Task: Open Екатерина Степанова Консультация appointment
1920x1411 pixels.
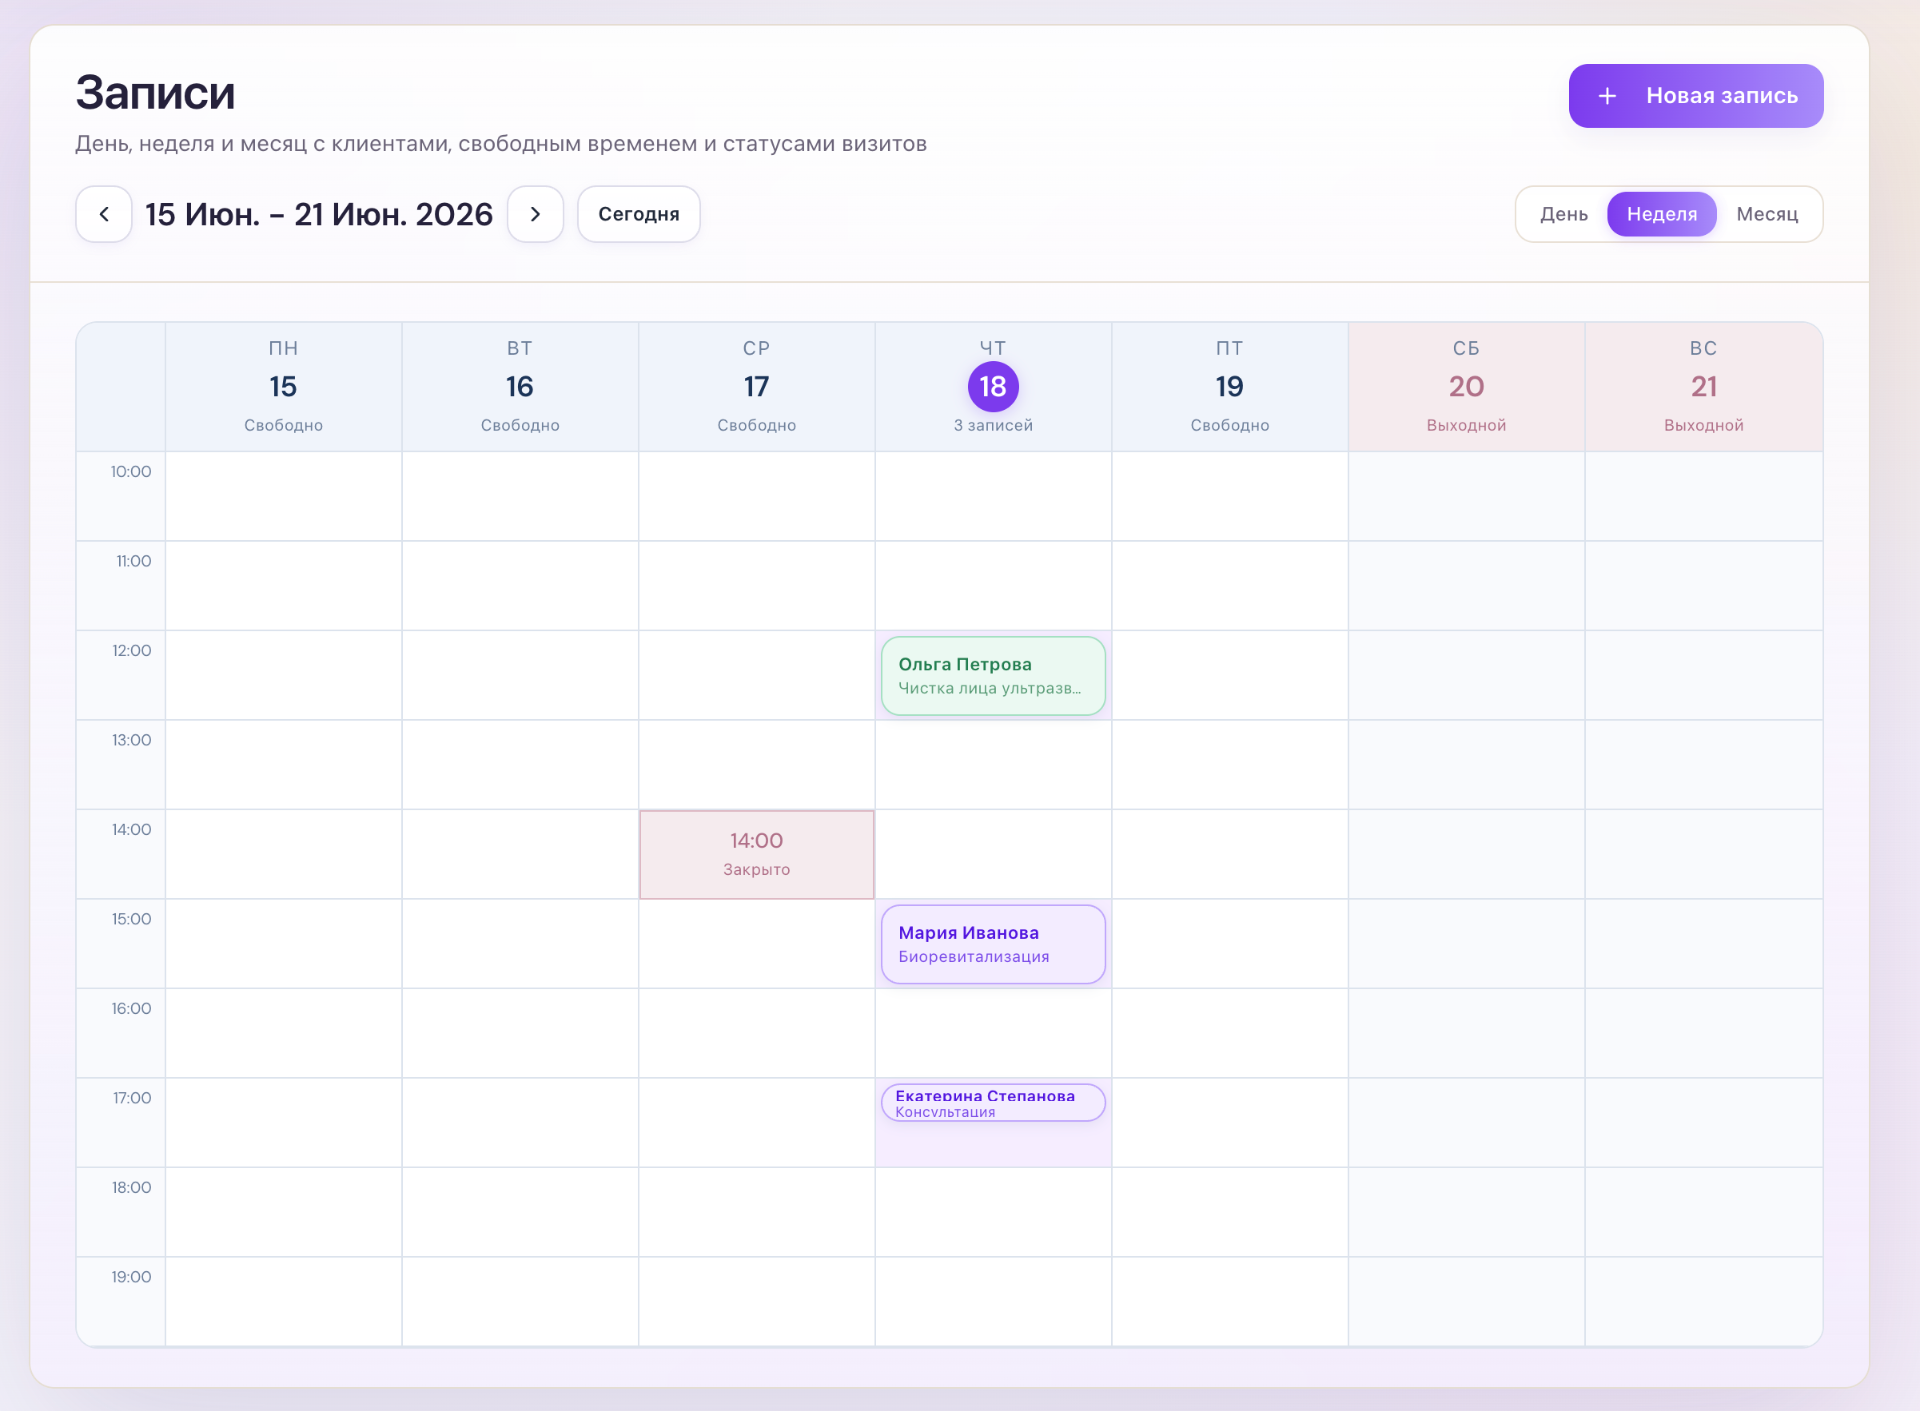Action: [993, 1103]
